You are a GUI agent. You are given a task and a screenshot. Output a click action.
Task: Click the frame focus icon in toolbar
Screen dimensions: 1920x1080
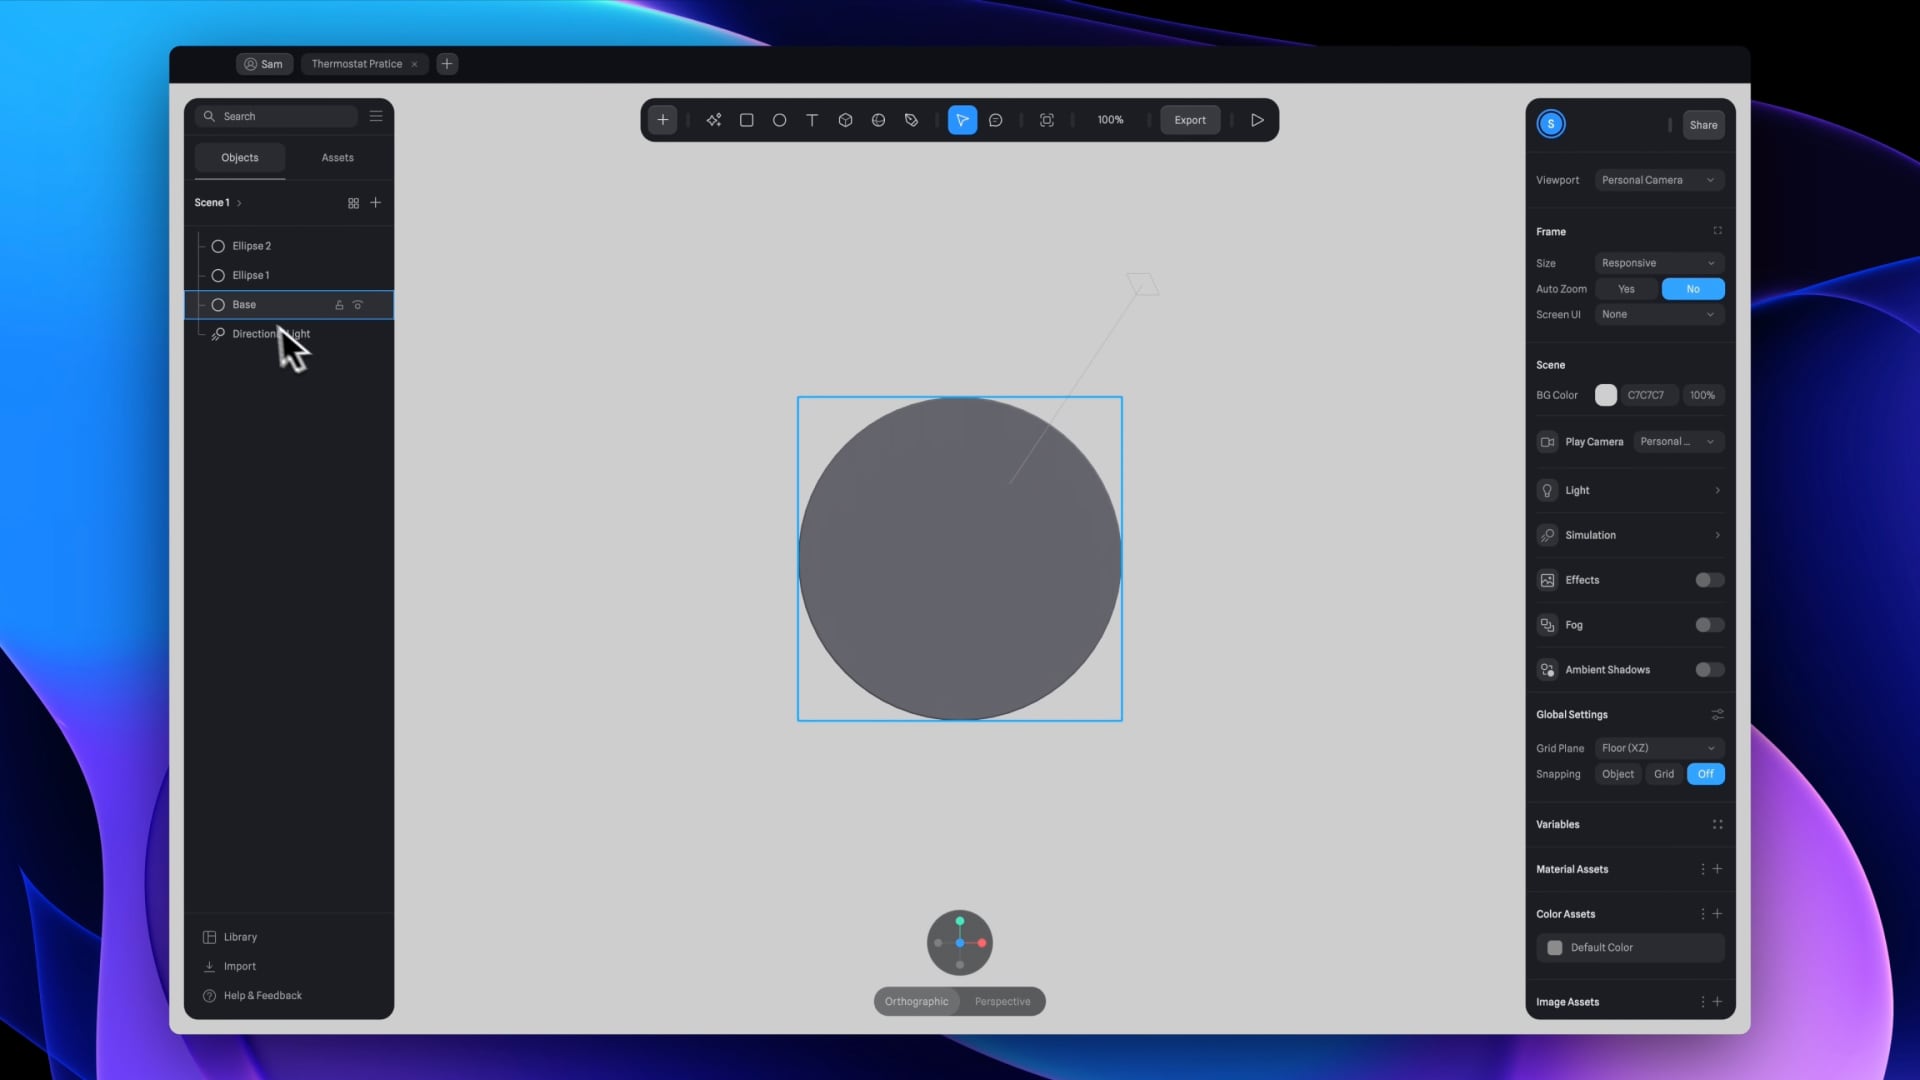[1047, 120]
